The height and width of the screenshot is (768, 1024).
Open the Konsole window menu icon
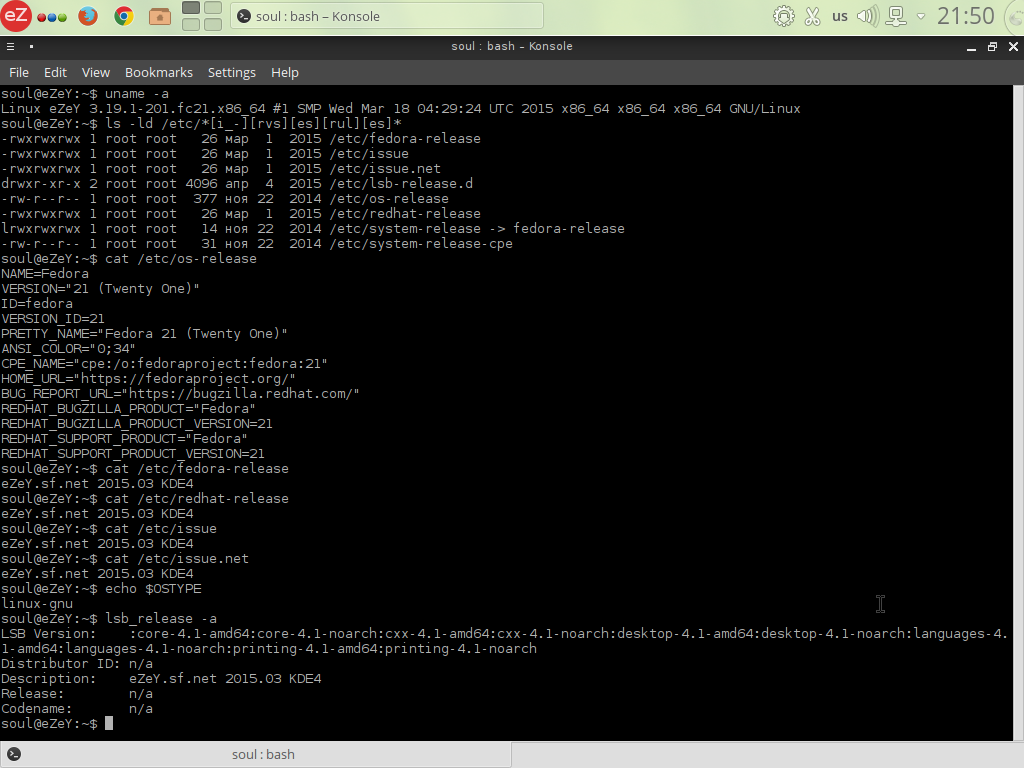pyautogui.click(x=10, y=46)
